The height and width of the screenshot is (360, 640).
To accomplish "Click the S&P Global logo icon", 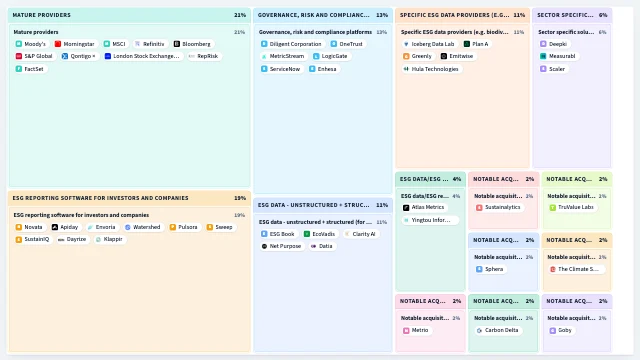I will pyautogui.click(x=19, y=56).
